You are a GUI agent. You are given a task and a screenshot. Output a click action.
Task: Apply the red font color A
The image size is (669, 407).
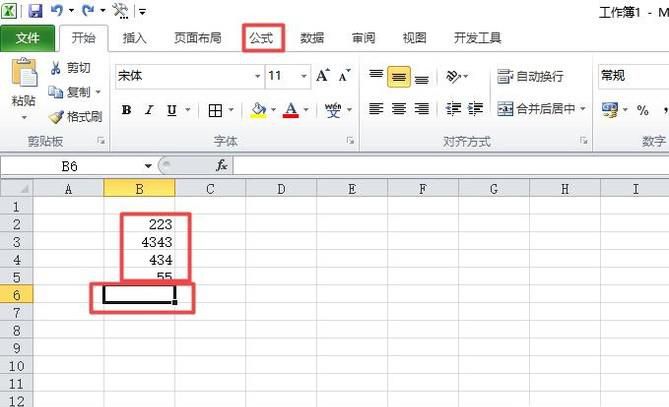pos(291,110)
